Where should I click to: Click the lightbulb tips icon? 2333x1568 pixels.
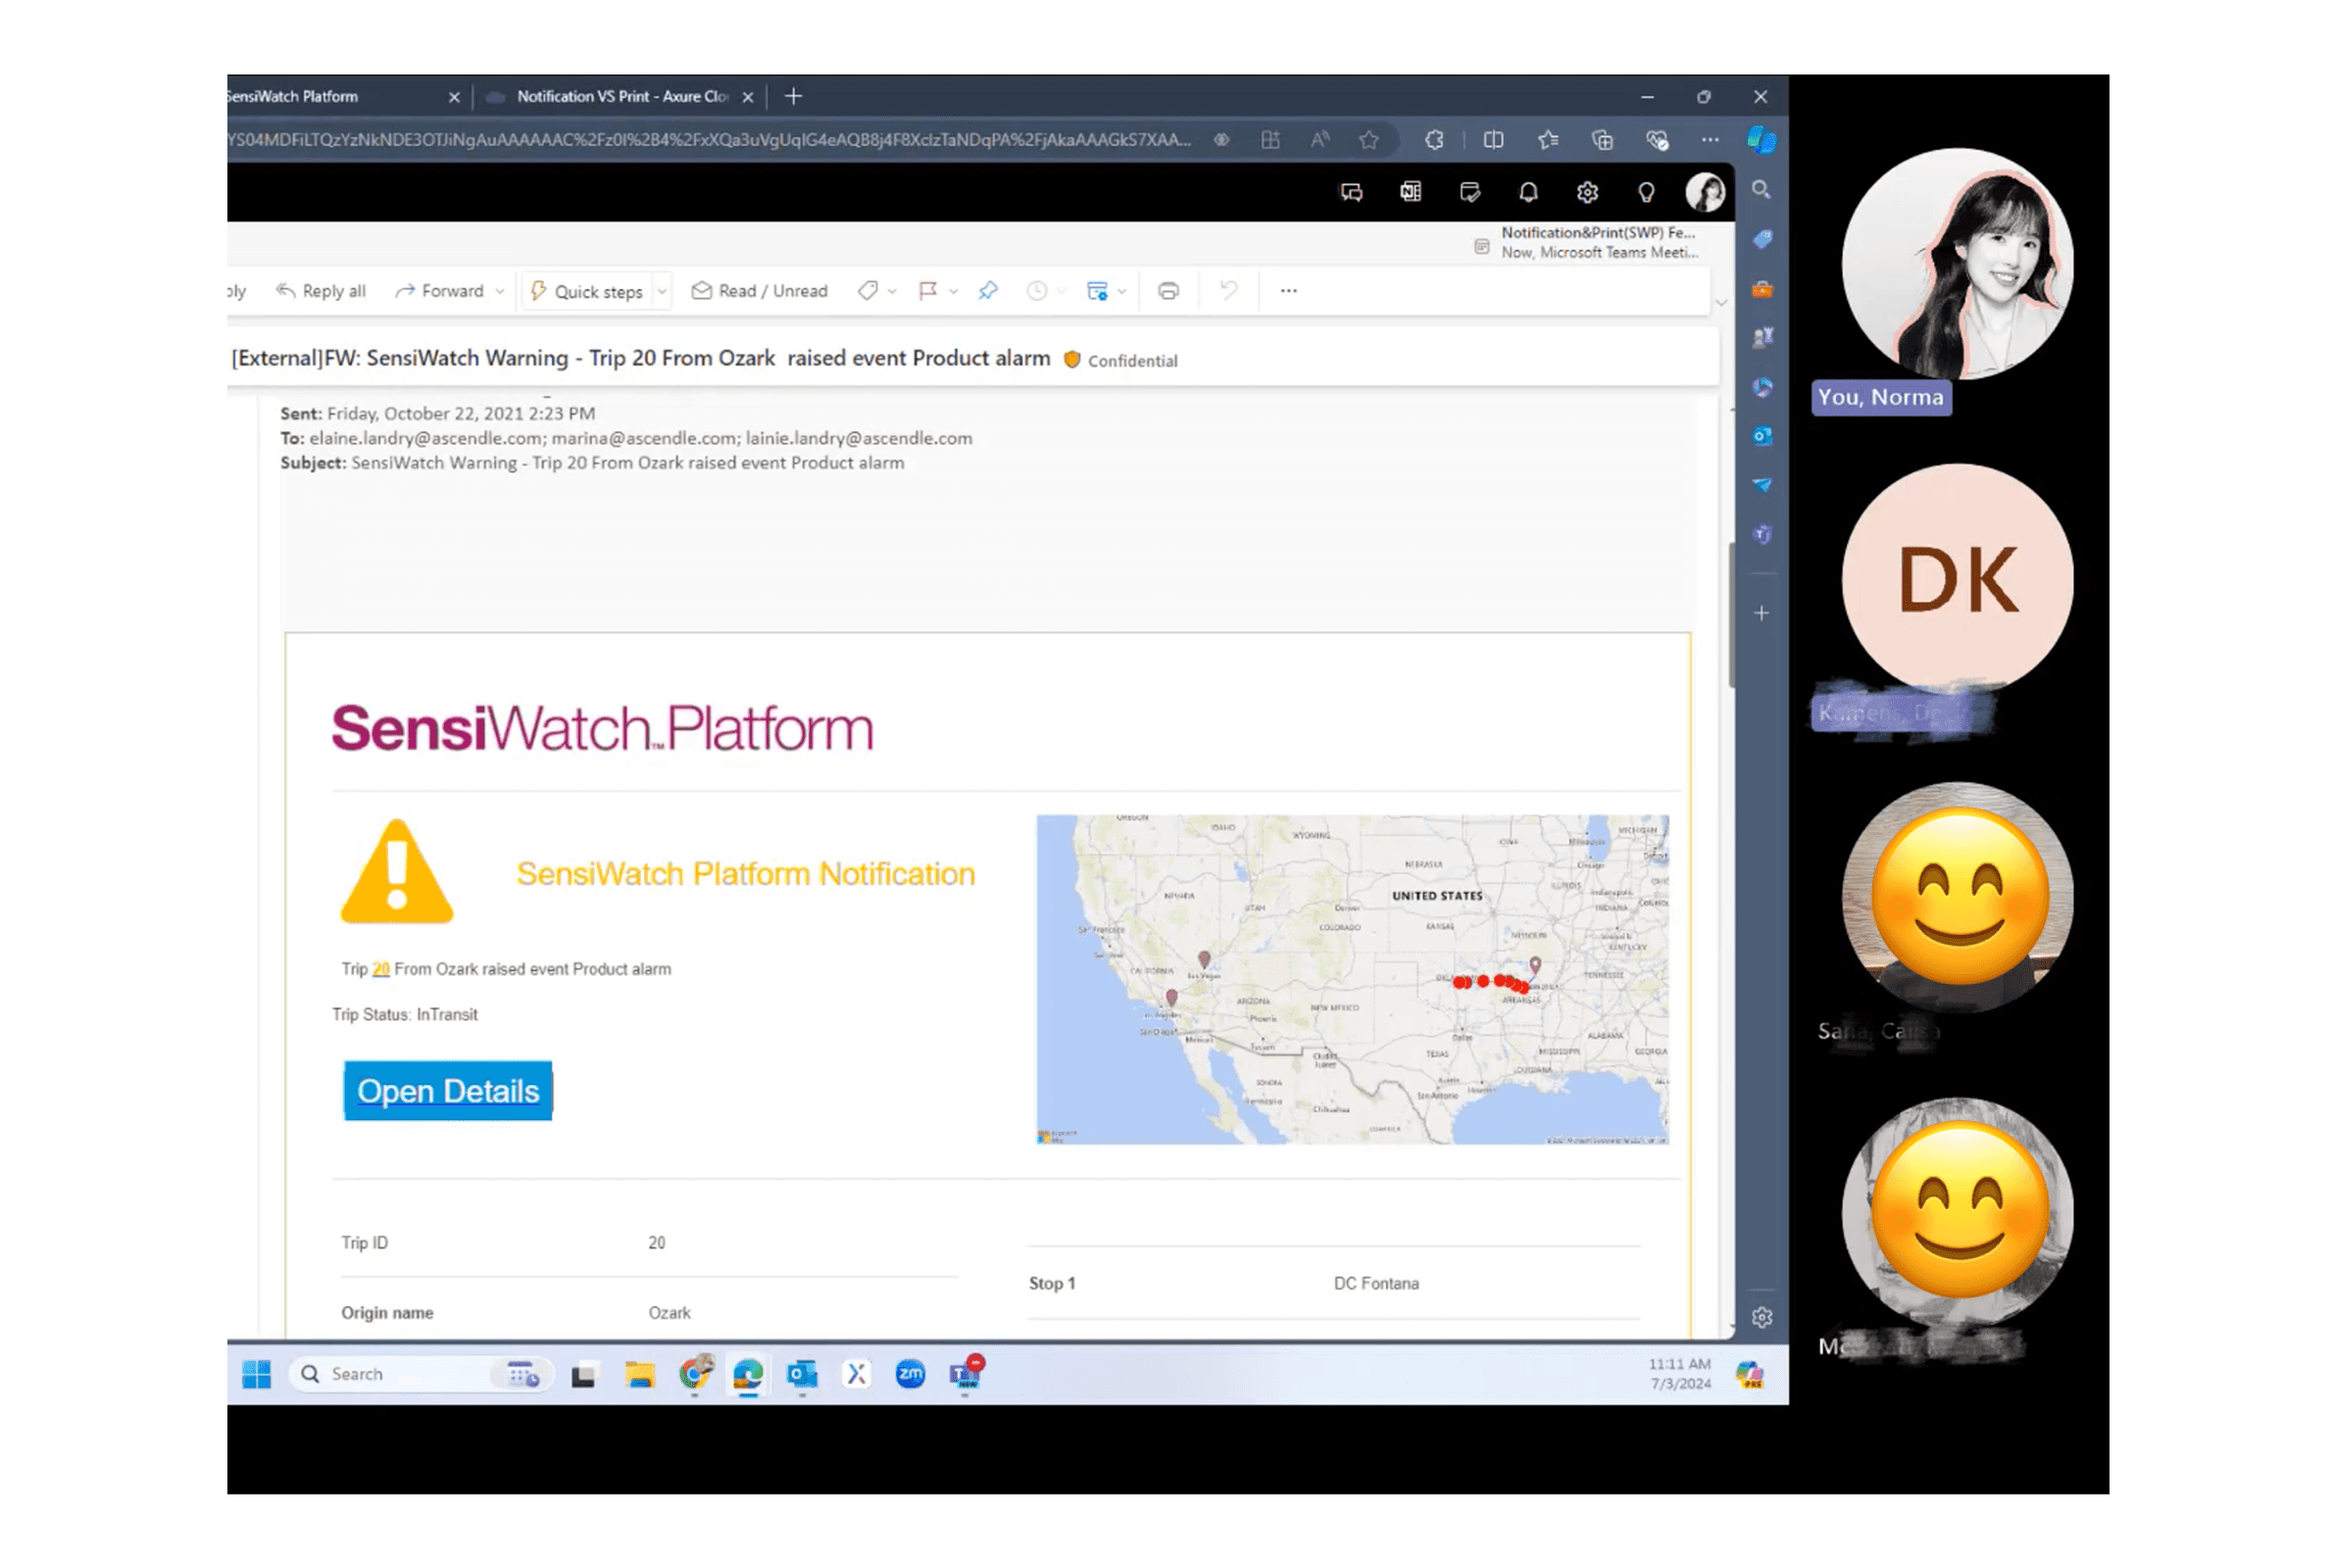click(x=1646, y=192)
